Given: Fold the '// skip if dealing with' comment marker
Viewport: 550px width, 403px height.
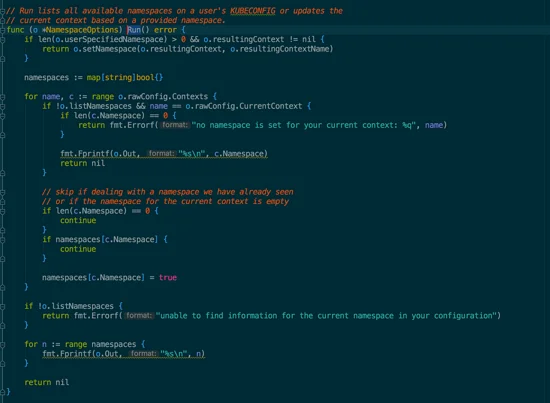Looking at the screenshot, I should [2, 192].
